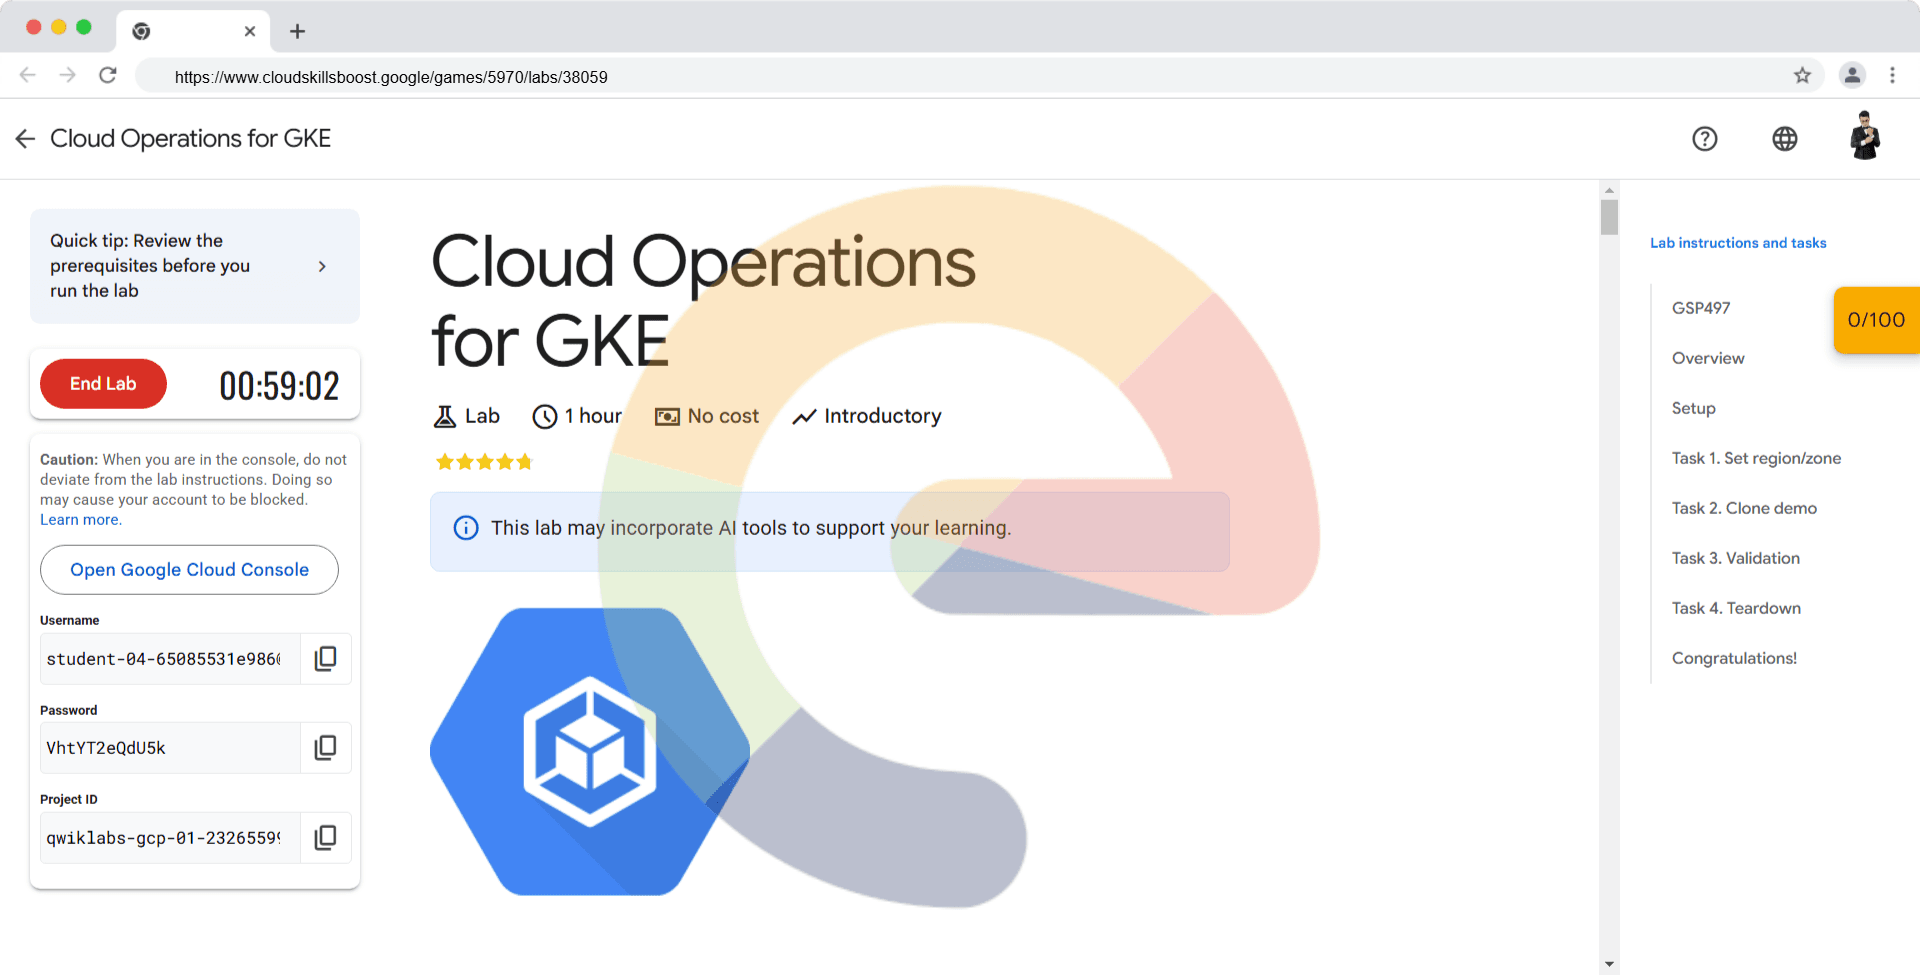The image size is (1920, 975).
Task: Click the 1 hour clock icon
Action: point(545,417)
